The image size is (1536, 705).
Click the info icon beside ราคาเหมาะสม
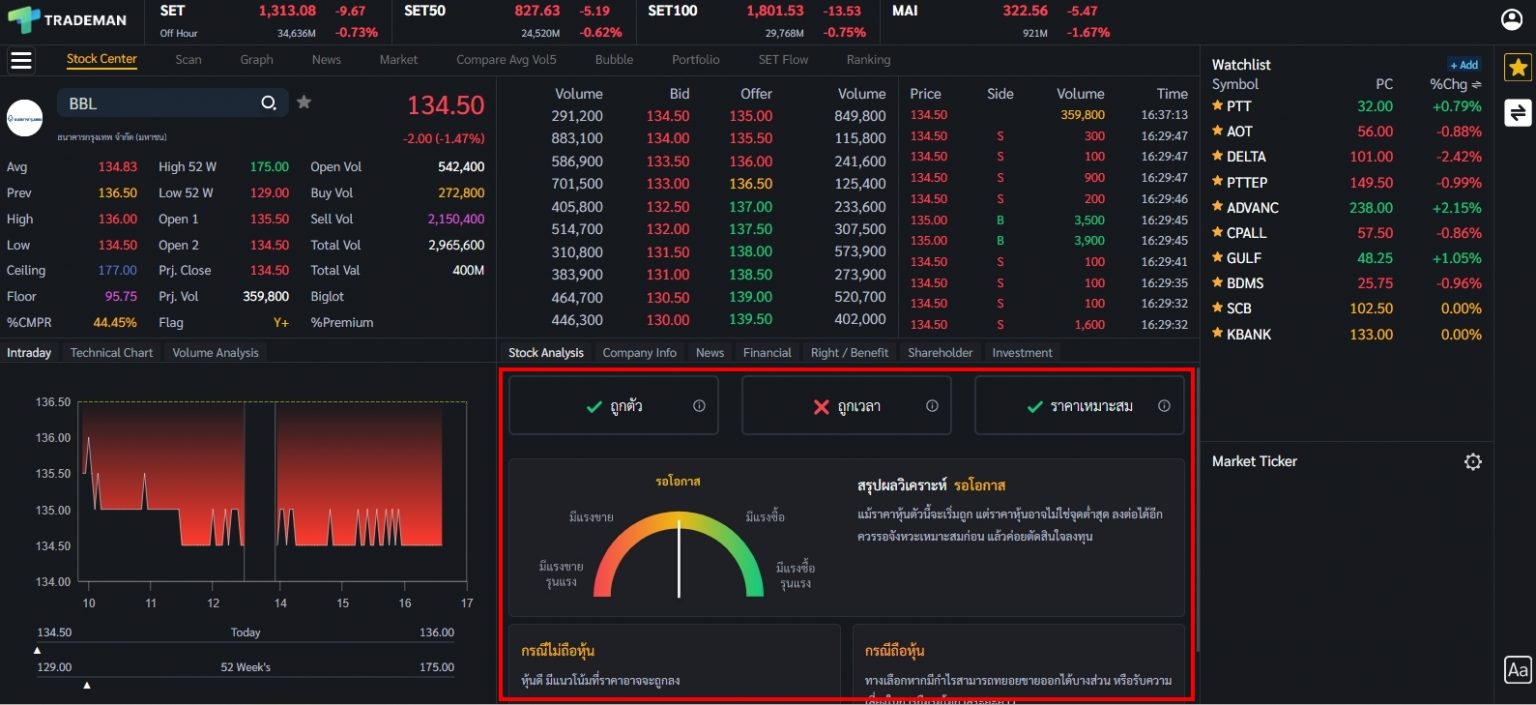click(1163, 404)
